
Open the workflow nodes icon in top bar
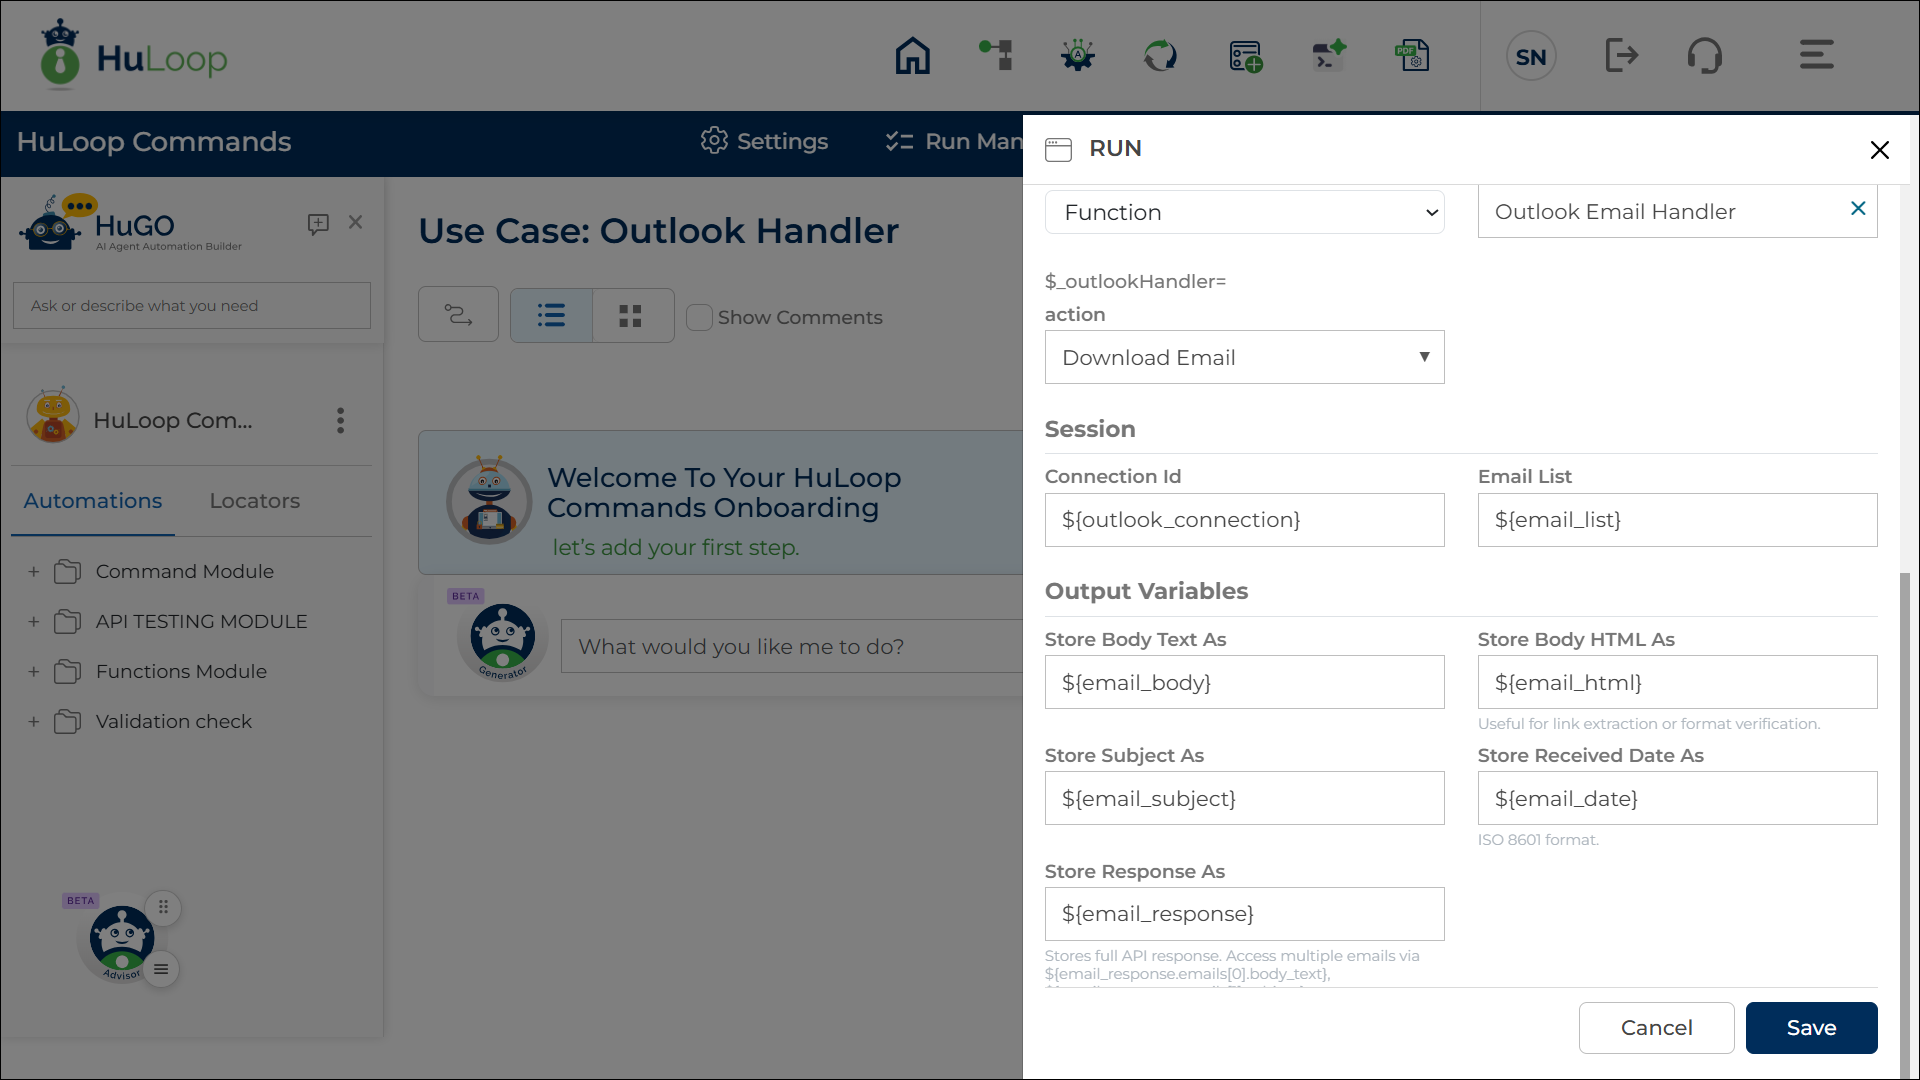pyautogui.click(x=996, y=56)
